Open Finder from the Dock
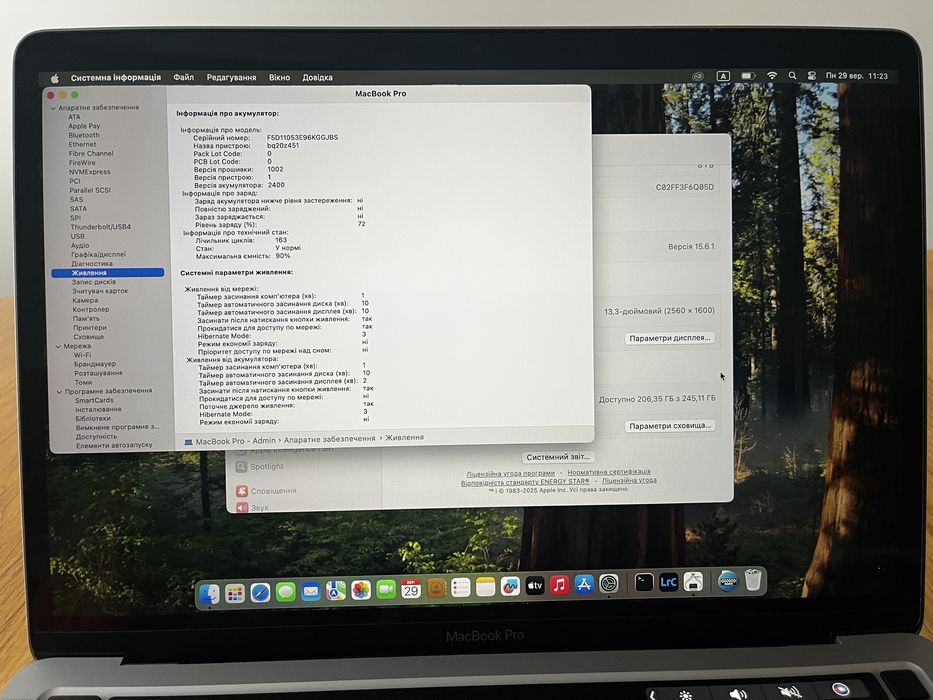Image resolution: width=933 pixels, height=700 pixels. point(209,593)
